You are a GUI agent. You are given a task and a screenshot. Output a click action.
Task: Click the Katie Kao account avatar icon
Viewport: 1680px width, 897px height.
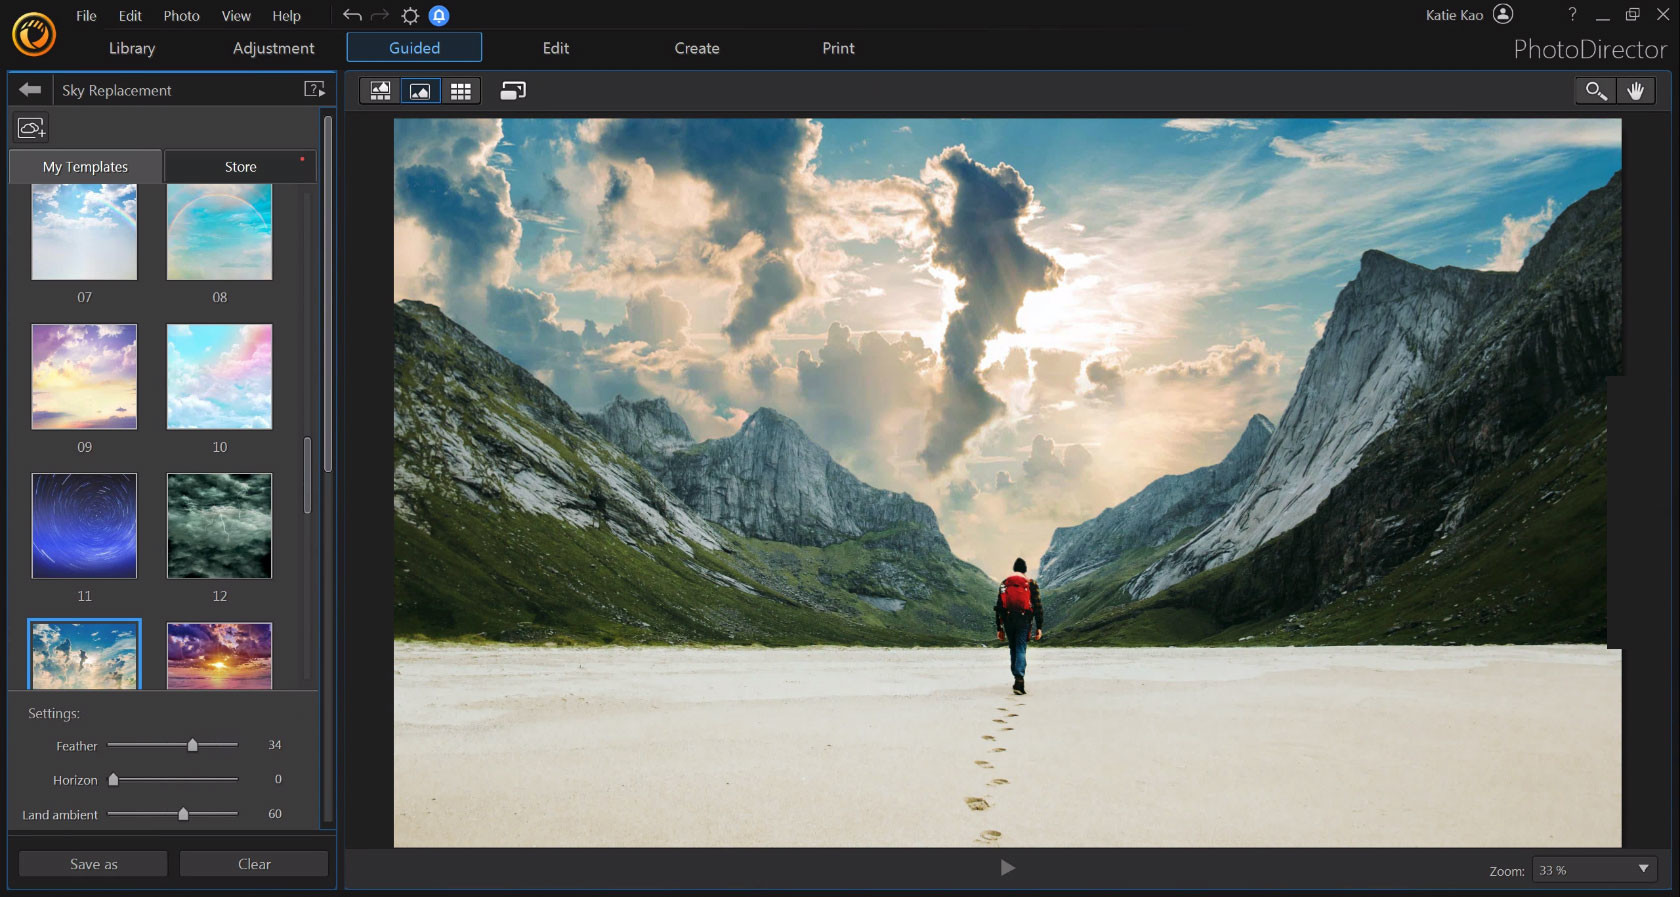click(x=1503, y=14)
